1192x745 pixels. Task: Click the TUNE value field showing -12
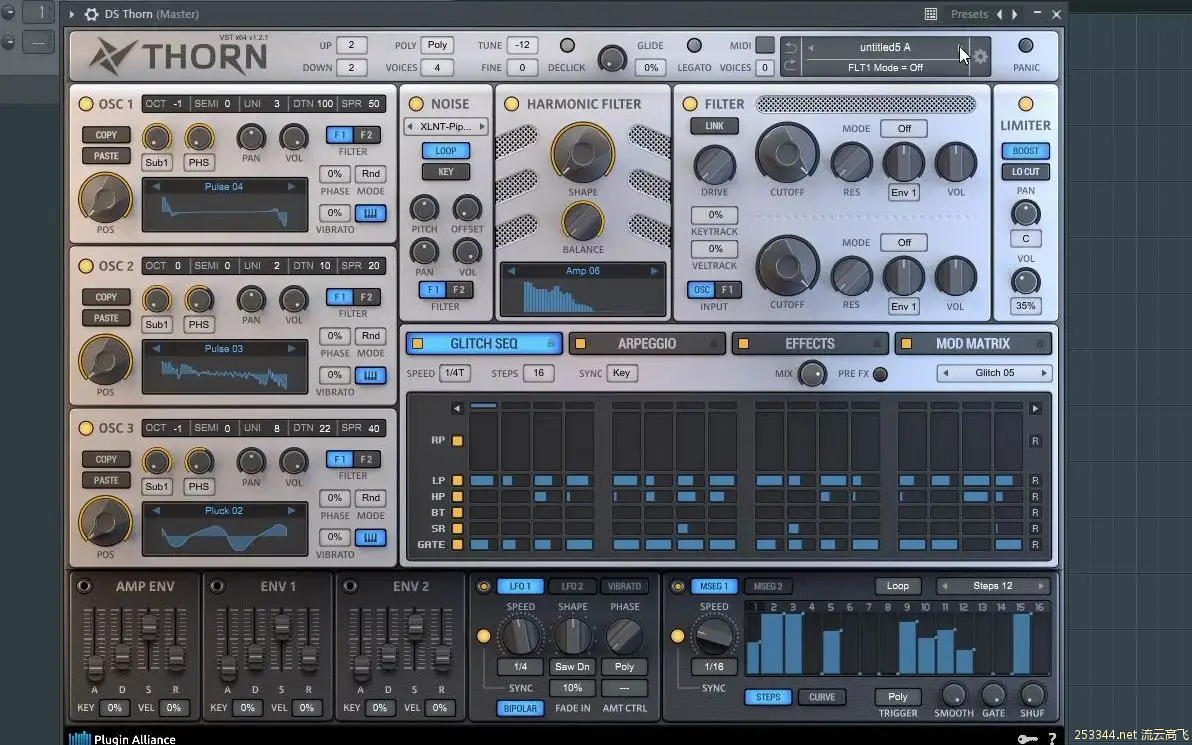click(x=522, y=46)
